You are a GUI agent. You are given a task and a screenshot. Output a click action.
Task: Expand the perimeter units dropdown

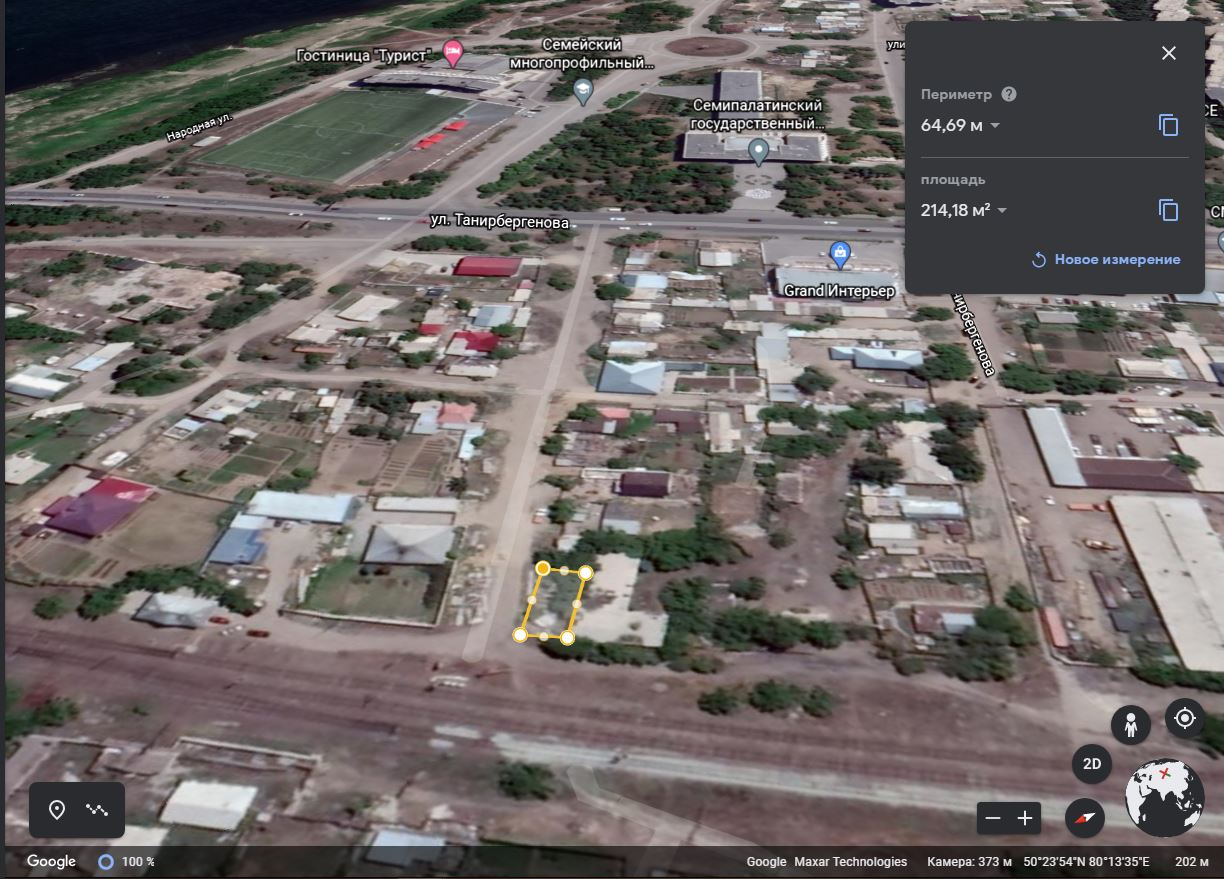995,126
